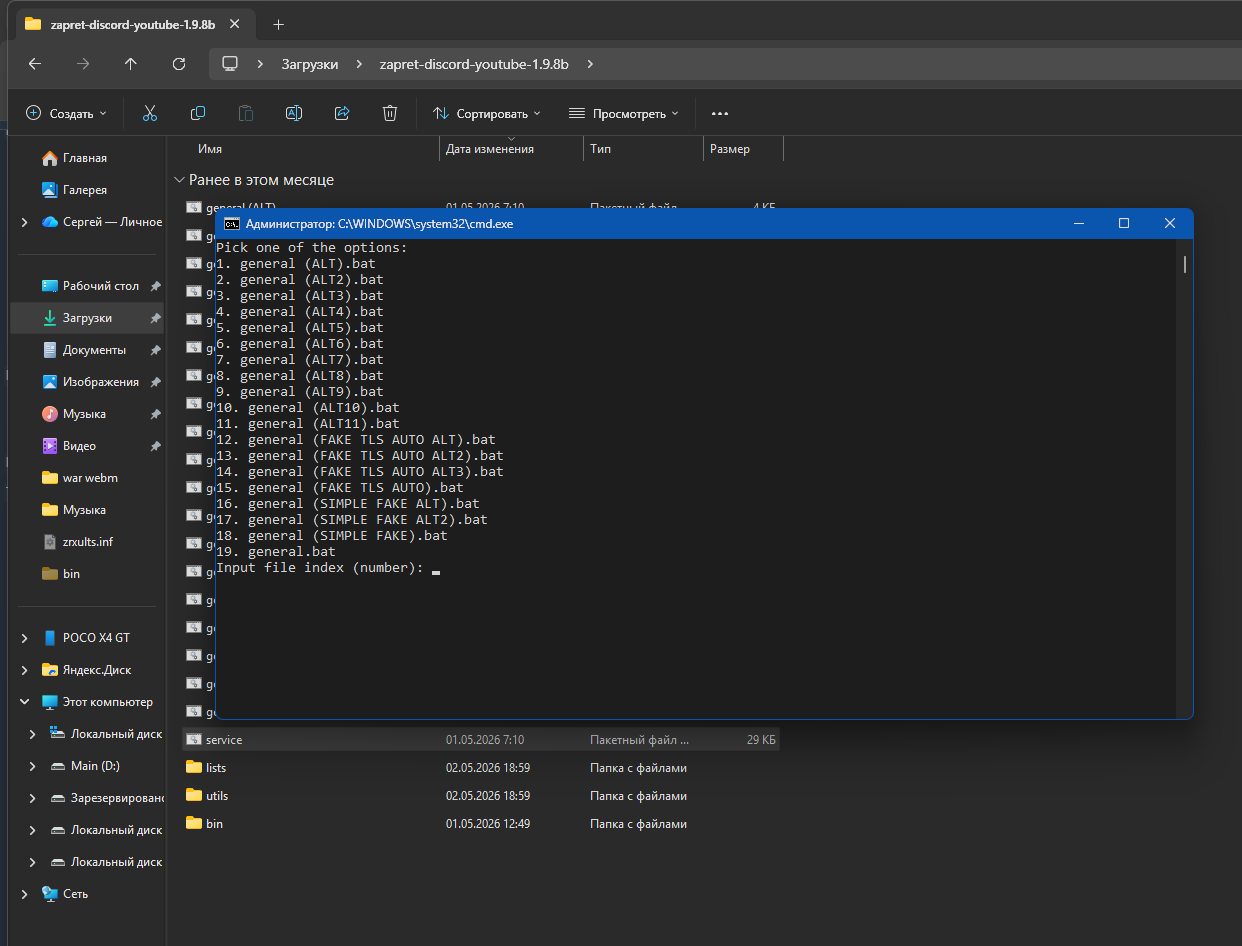The width and height of the screenshot is (1242, 946).
Task: Expand the Main (D:) drive node
Action: [33, 766]
